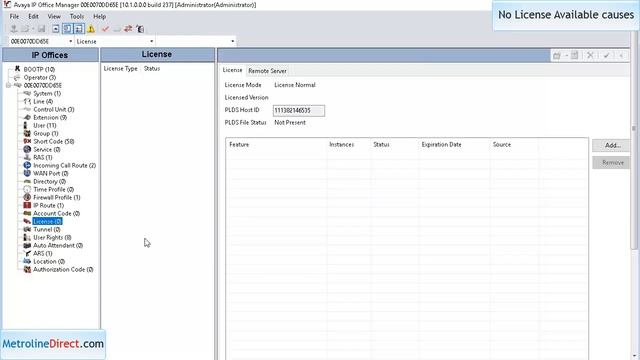Click the WAN Port (0) tree icon
The image size is (640, 360).
click(27, 173)
